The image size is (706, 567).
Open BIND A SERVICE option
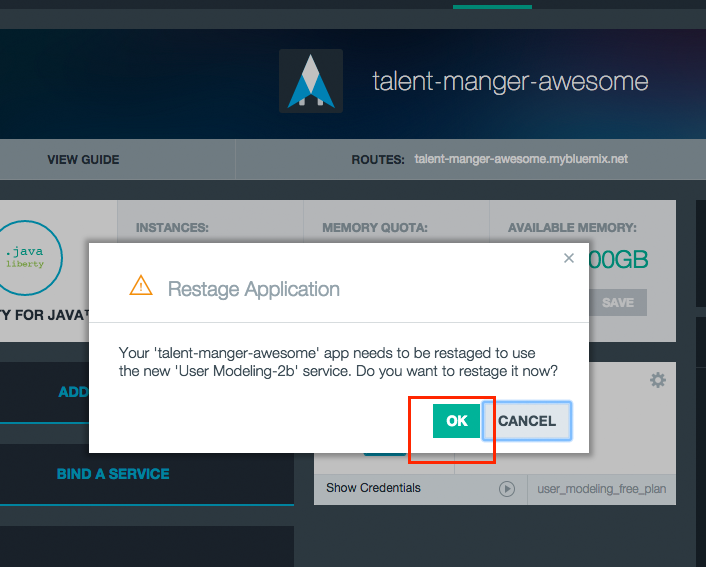point(113,474)
